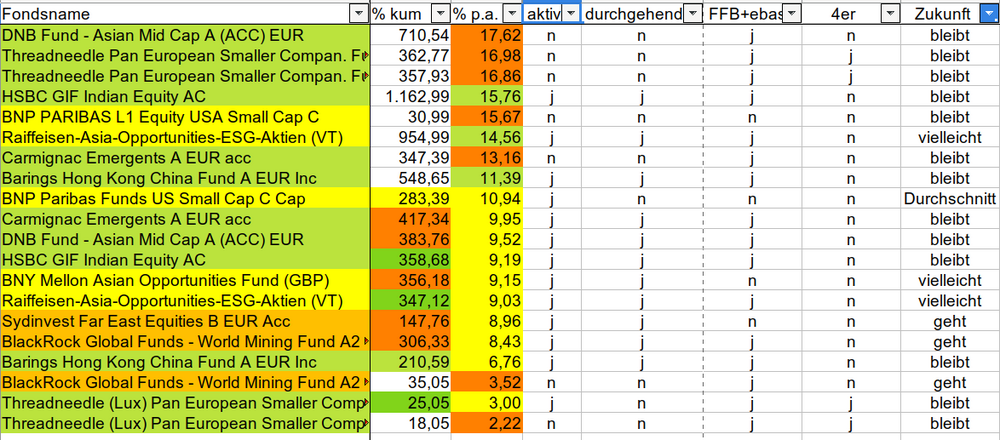1000x440 pixels.
Task: Select the % p.a. value 9,95
Action: 487,219
